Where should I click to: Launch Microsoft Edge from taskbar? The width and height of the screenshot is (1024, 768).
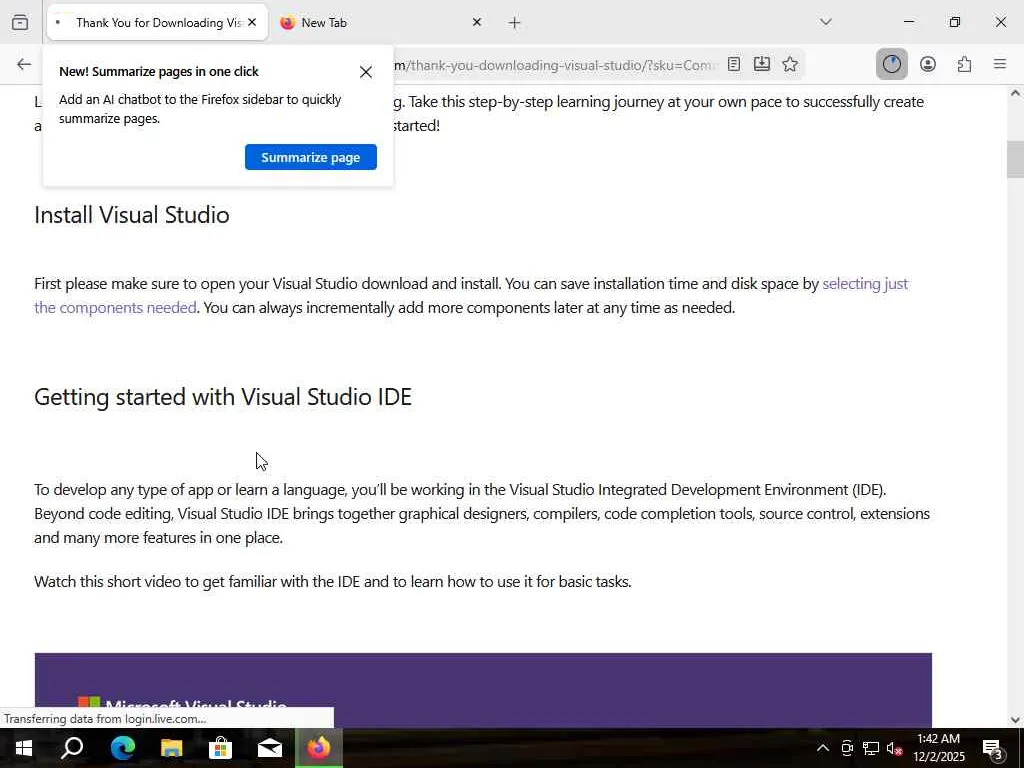[x=122, y=748]
